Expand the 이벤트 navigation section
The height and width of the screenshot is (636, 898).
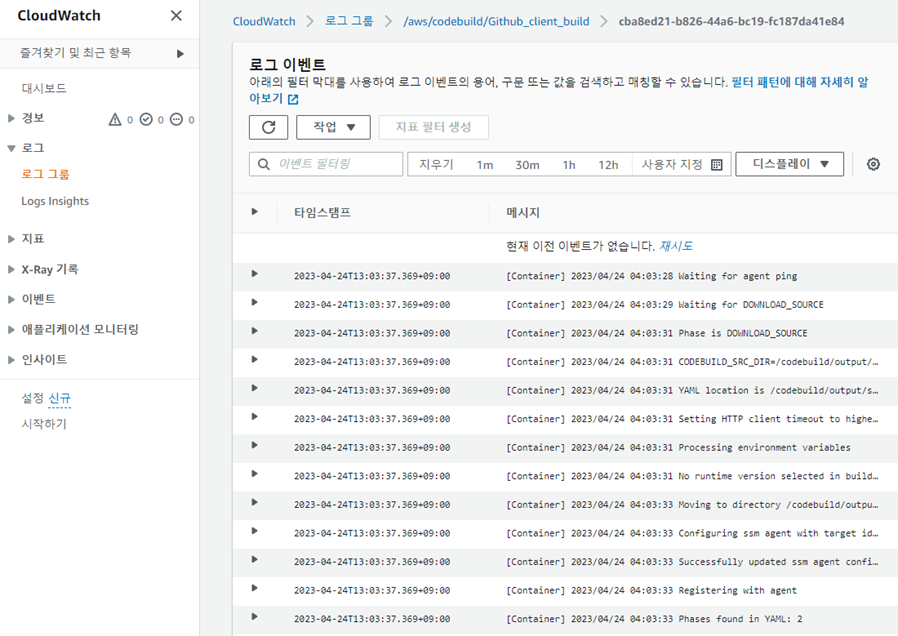pos(11,299)
